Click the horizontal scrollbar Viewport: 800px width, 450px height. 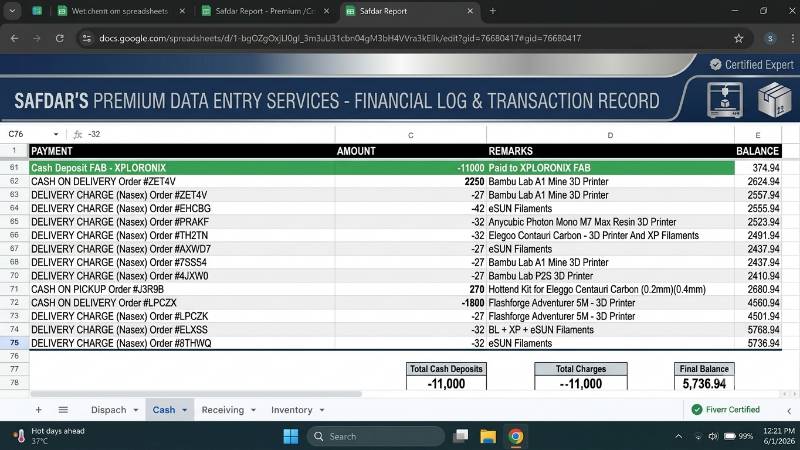point(196,394)
